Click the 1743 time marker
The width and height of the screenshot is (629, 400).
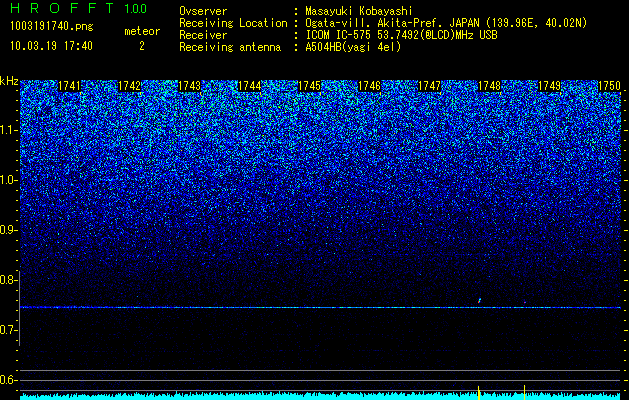click(189, 86)
